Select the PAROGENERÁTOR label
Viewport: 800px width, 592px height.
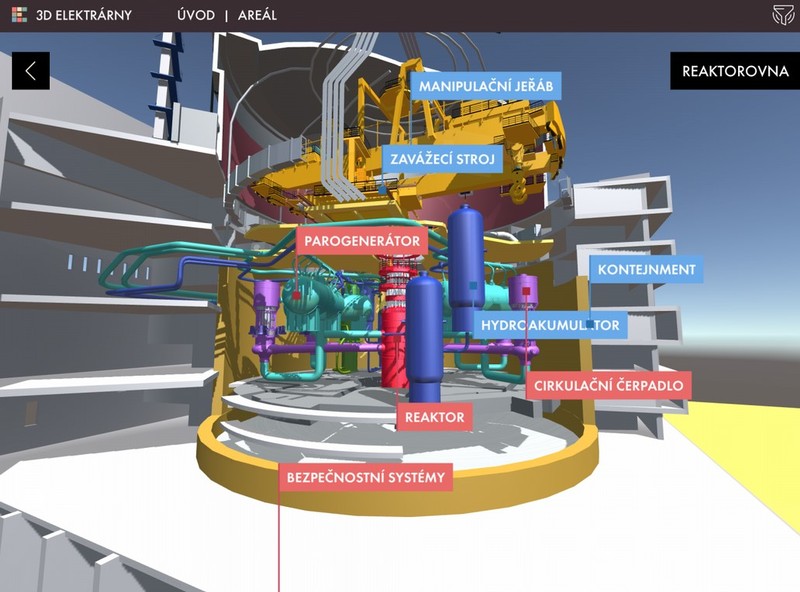(362, 241)
